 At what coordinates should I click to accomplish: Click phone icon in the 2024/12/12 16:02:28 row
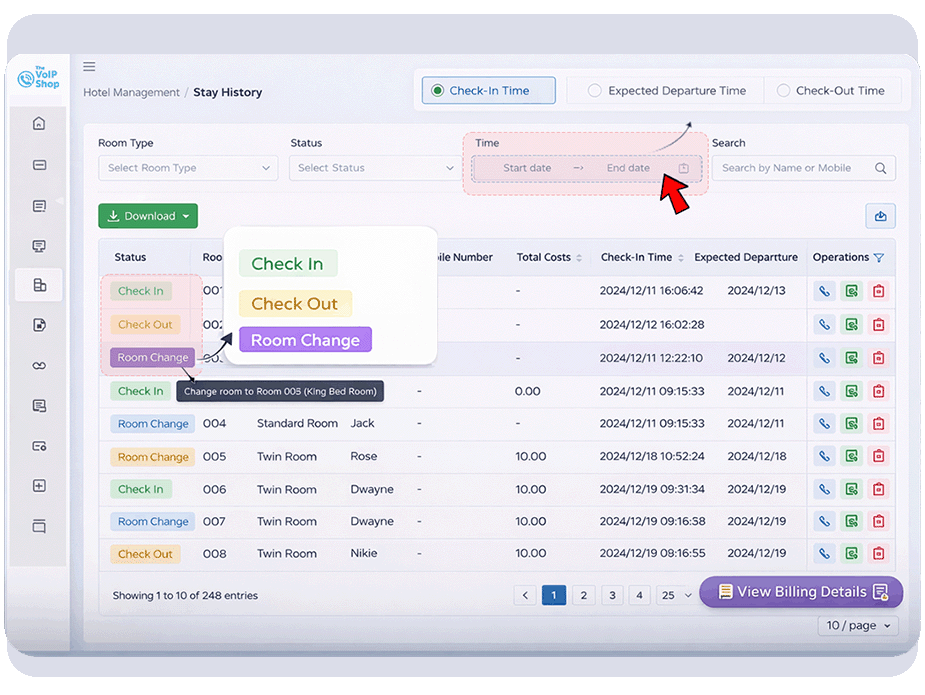pyautogui.click(x=824, y=324)
